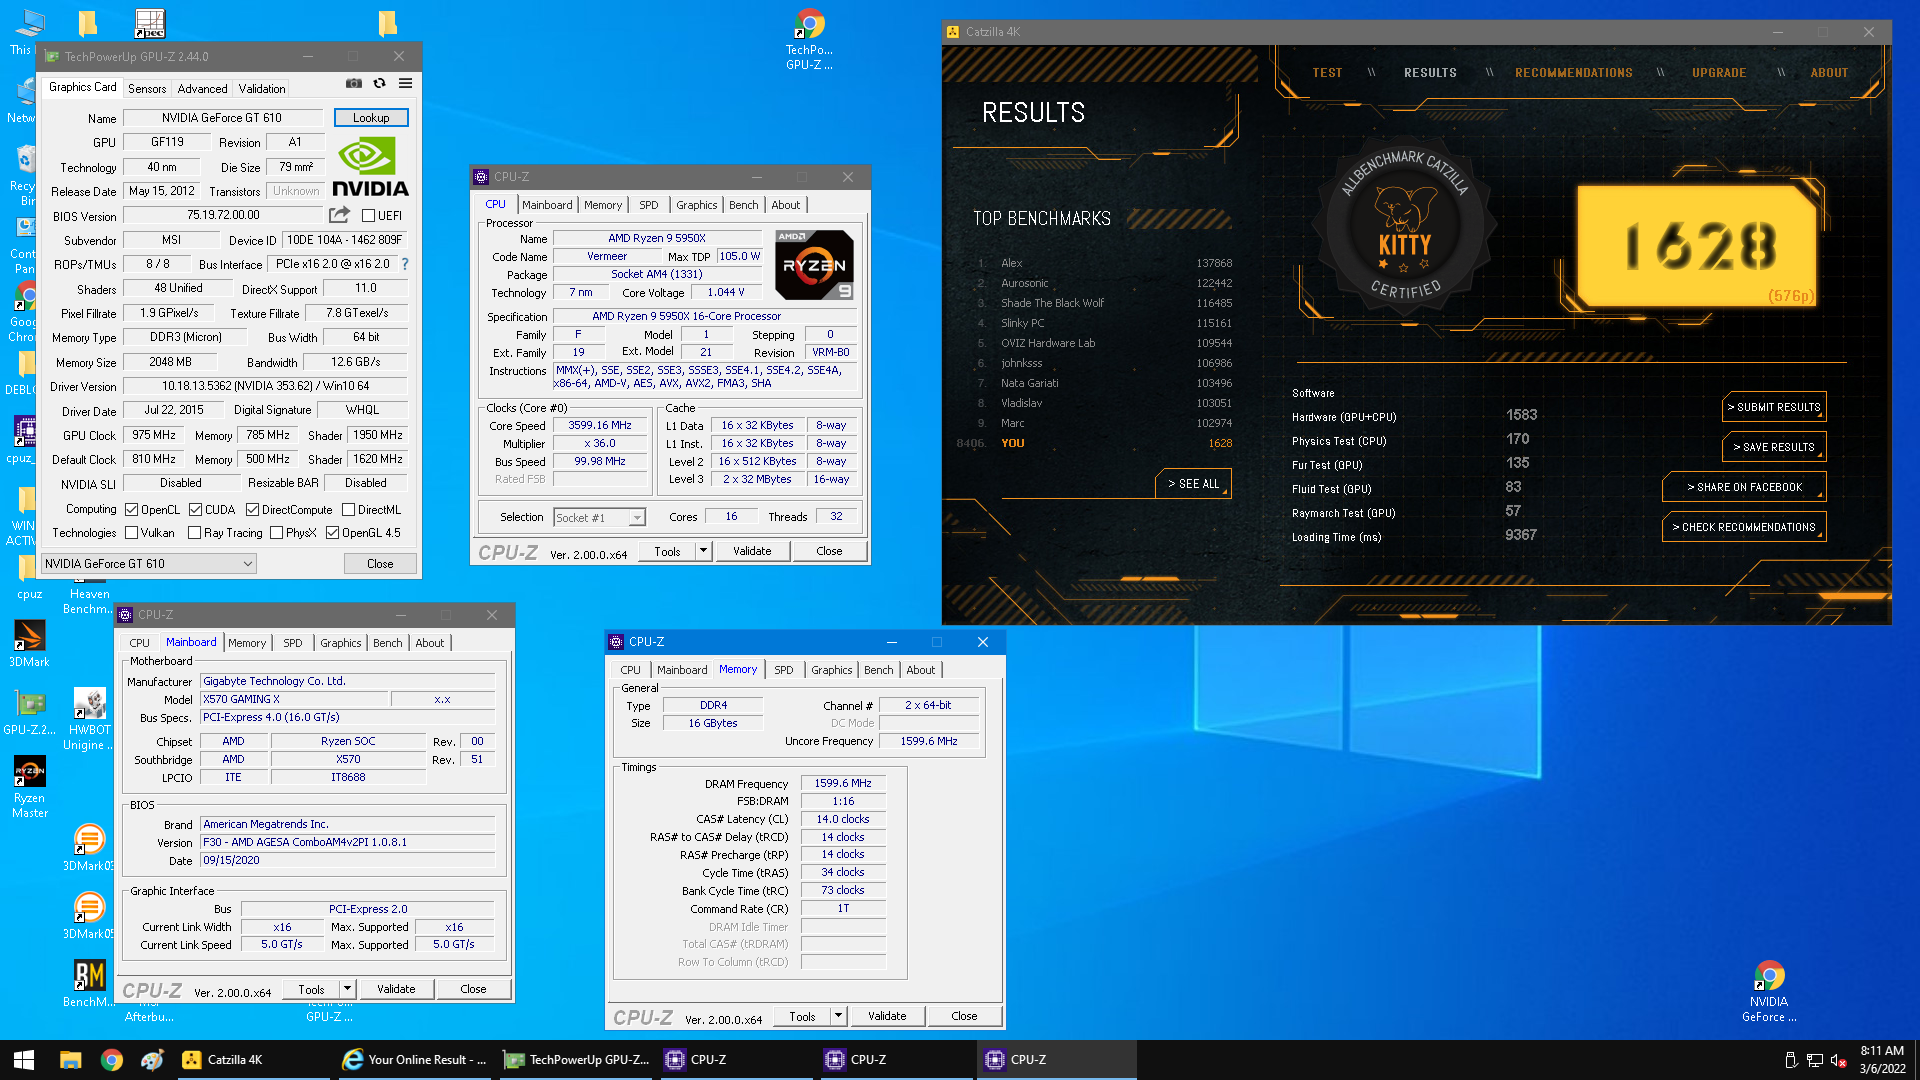
Task: Click the volume muted icon in system tray
Action: click(x=1838, y=1060)
